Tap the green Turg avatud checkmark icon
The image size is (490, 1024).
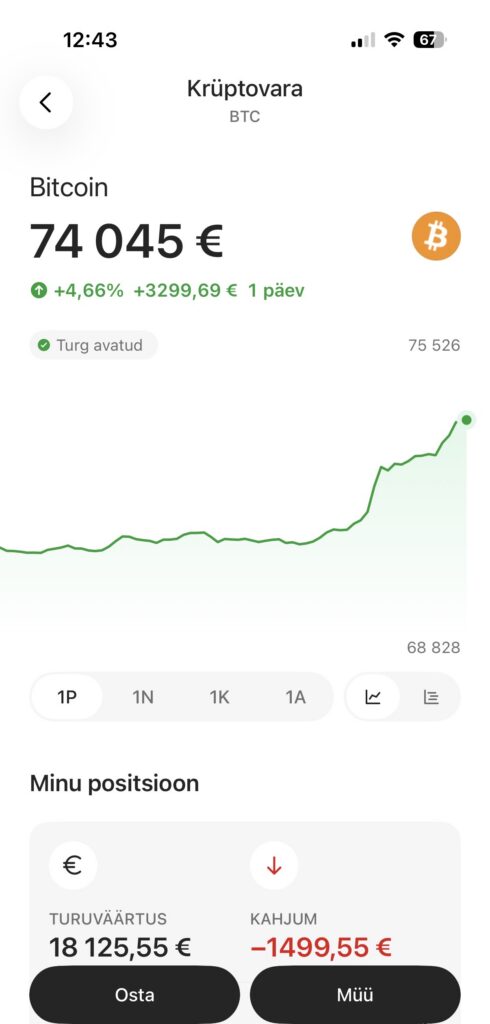pos(44,345)
